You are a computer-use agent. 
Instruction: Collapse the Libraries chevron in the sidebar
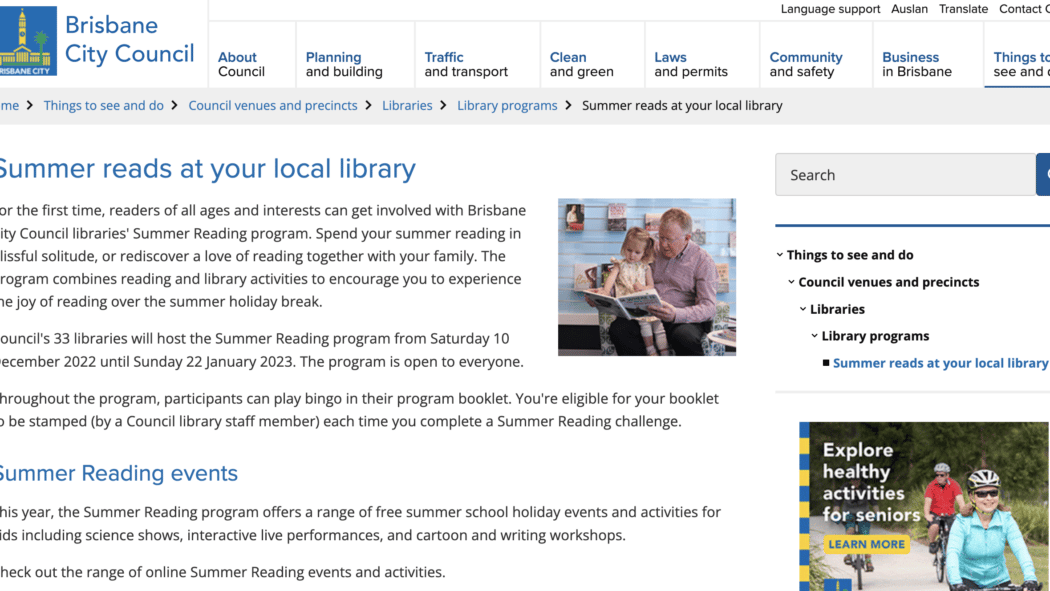click(x=803, y=309)
